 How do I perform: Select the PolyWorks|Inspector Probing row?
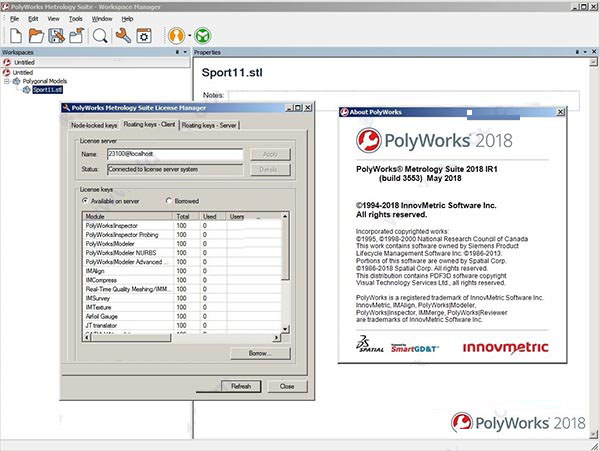pos(182,235)
